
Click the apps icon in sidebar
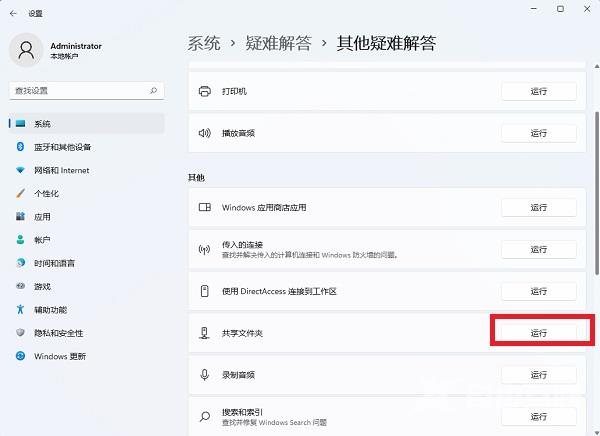click(x=20, y=216)
